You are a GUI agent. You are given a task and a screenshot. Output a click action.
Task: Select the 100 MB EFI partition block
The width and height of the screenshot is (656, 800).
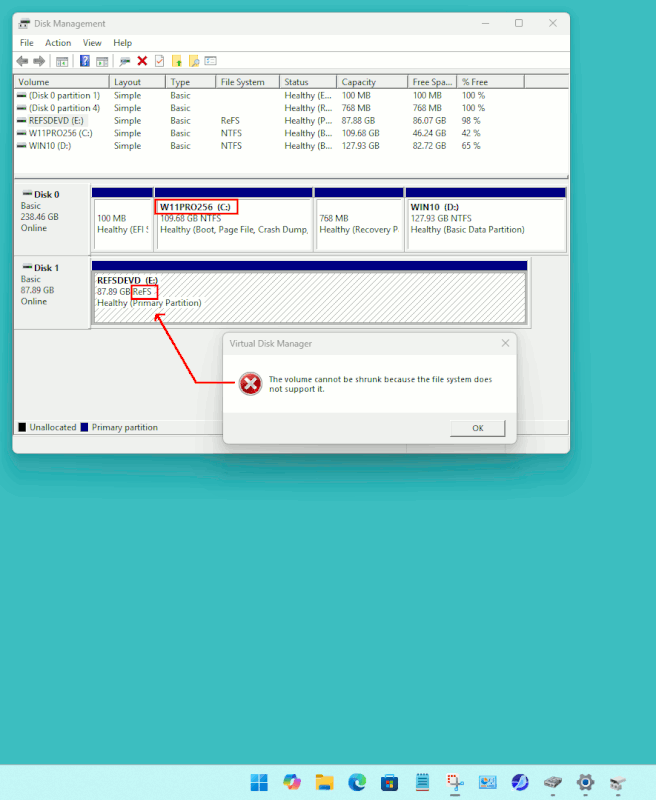122,219
